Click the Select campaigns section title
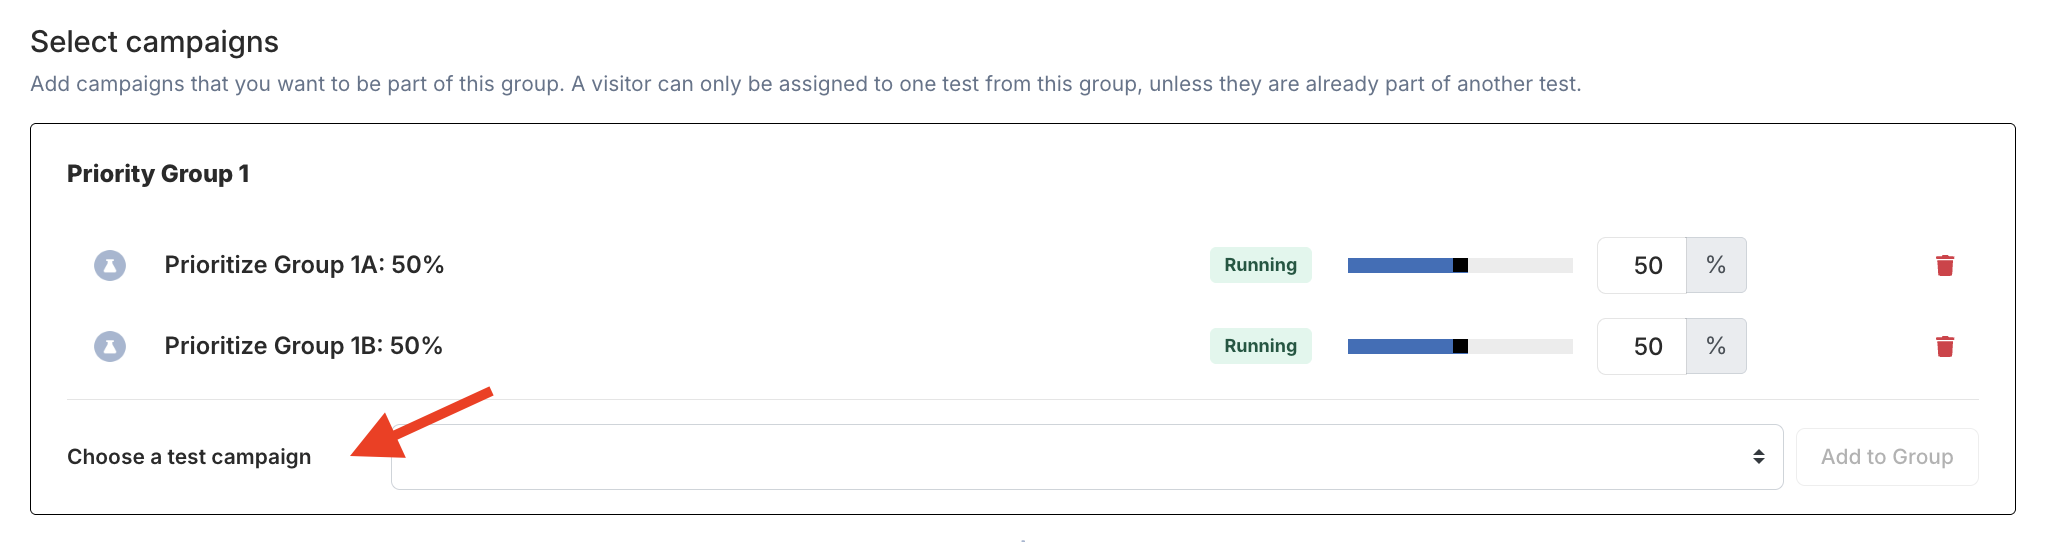The width and height of the screenshot is (2046, 542). (154, 42)
